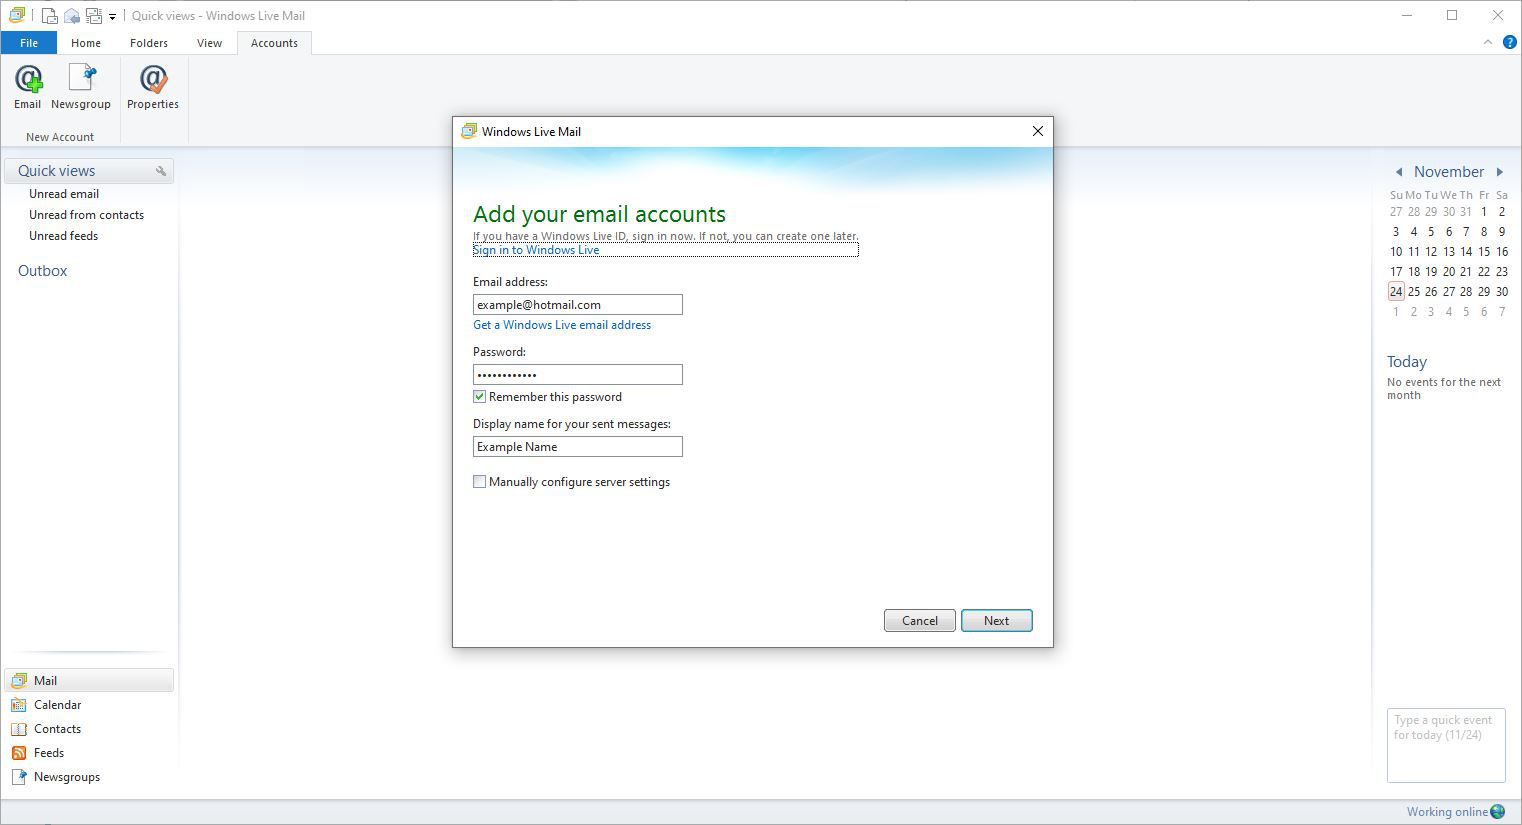1522x825 pixels.
Task: Go to next month in the calendar
Action: pos(1500,172)
